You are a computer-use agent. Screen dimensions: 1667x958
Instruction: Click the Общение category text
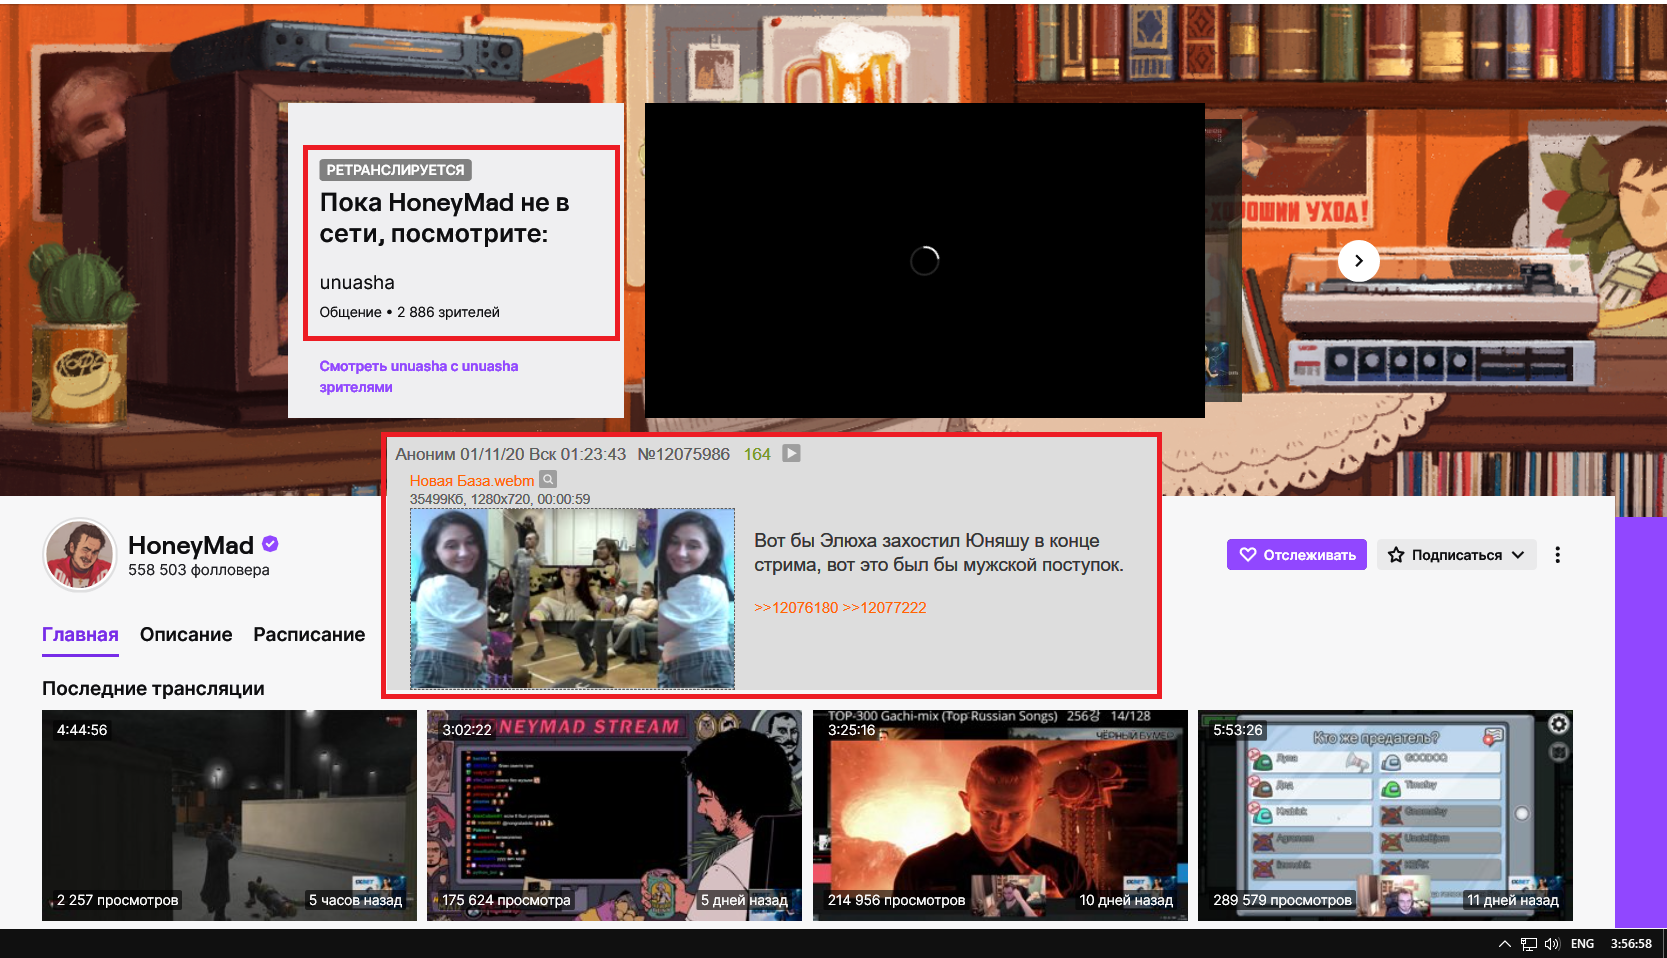[x=350, y=312]
